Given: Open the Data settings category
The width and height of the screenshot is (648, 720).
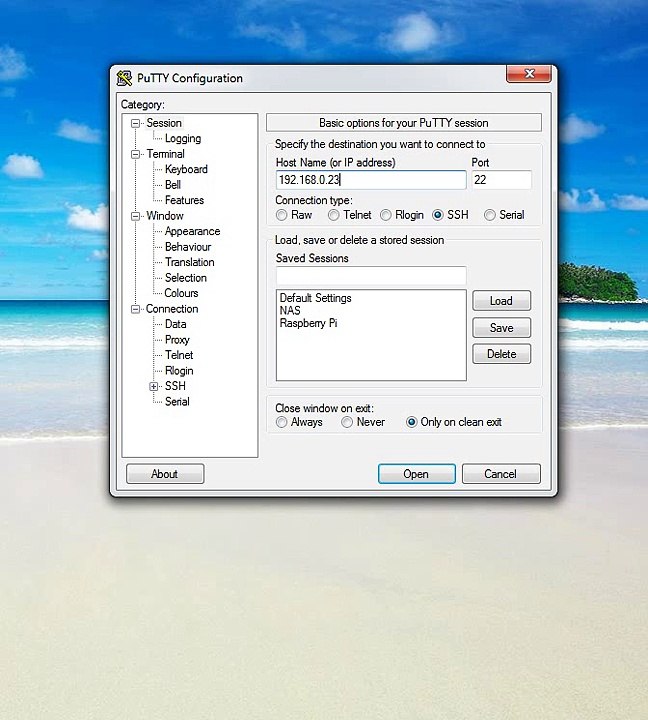Looking at the screenshot, I should coord(175,324).
